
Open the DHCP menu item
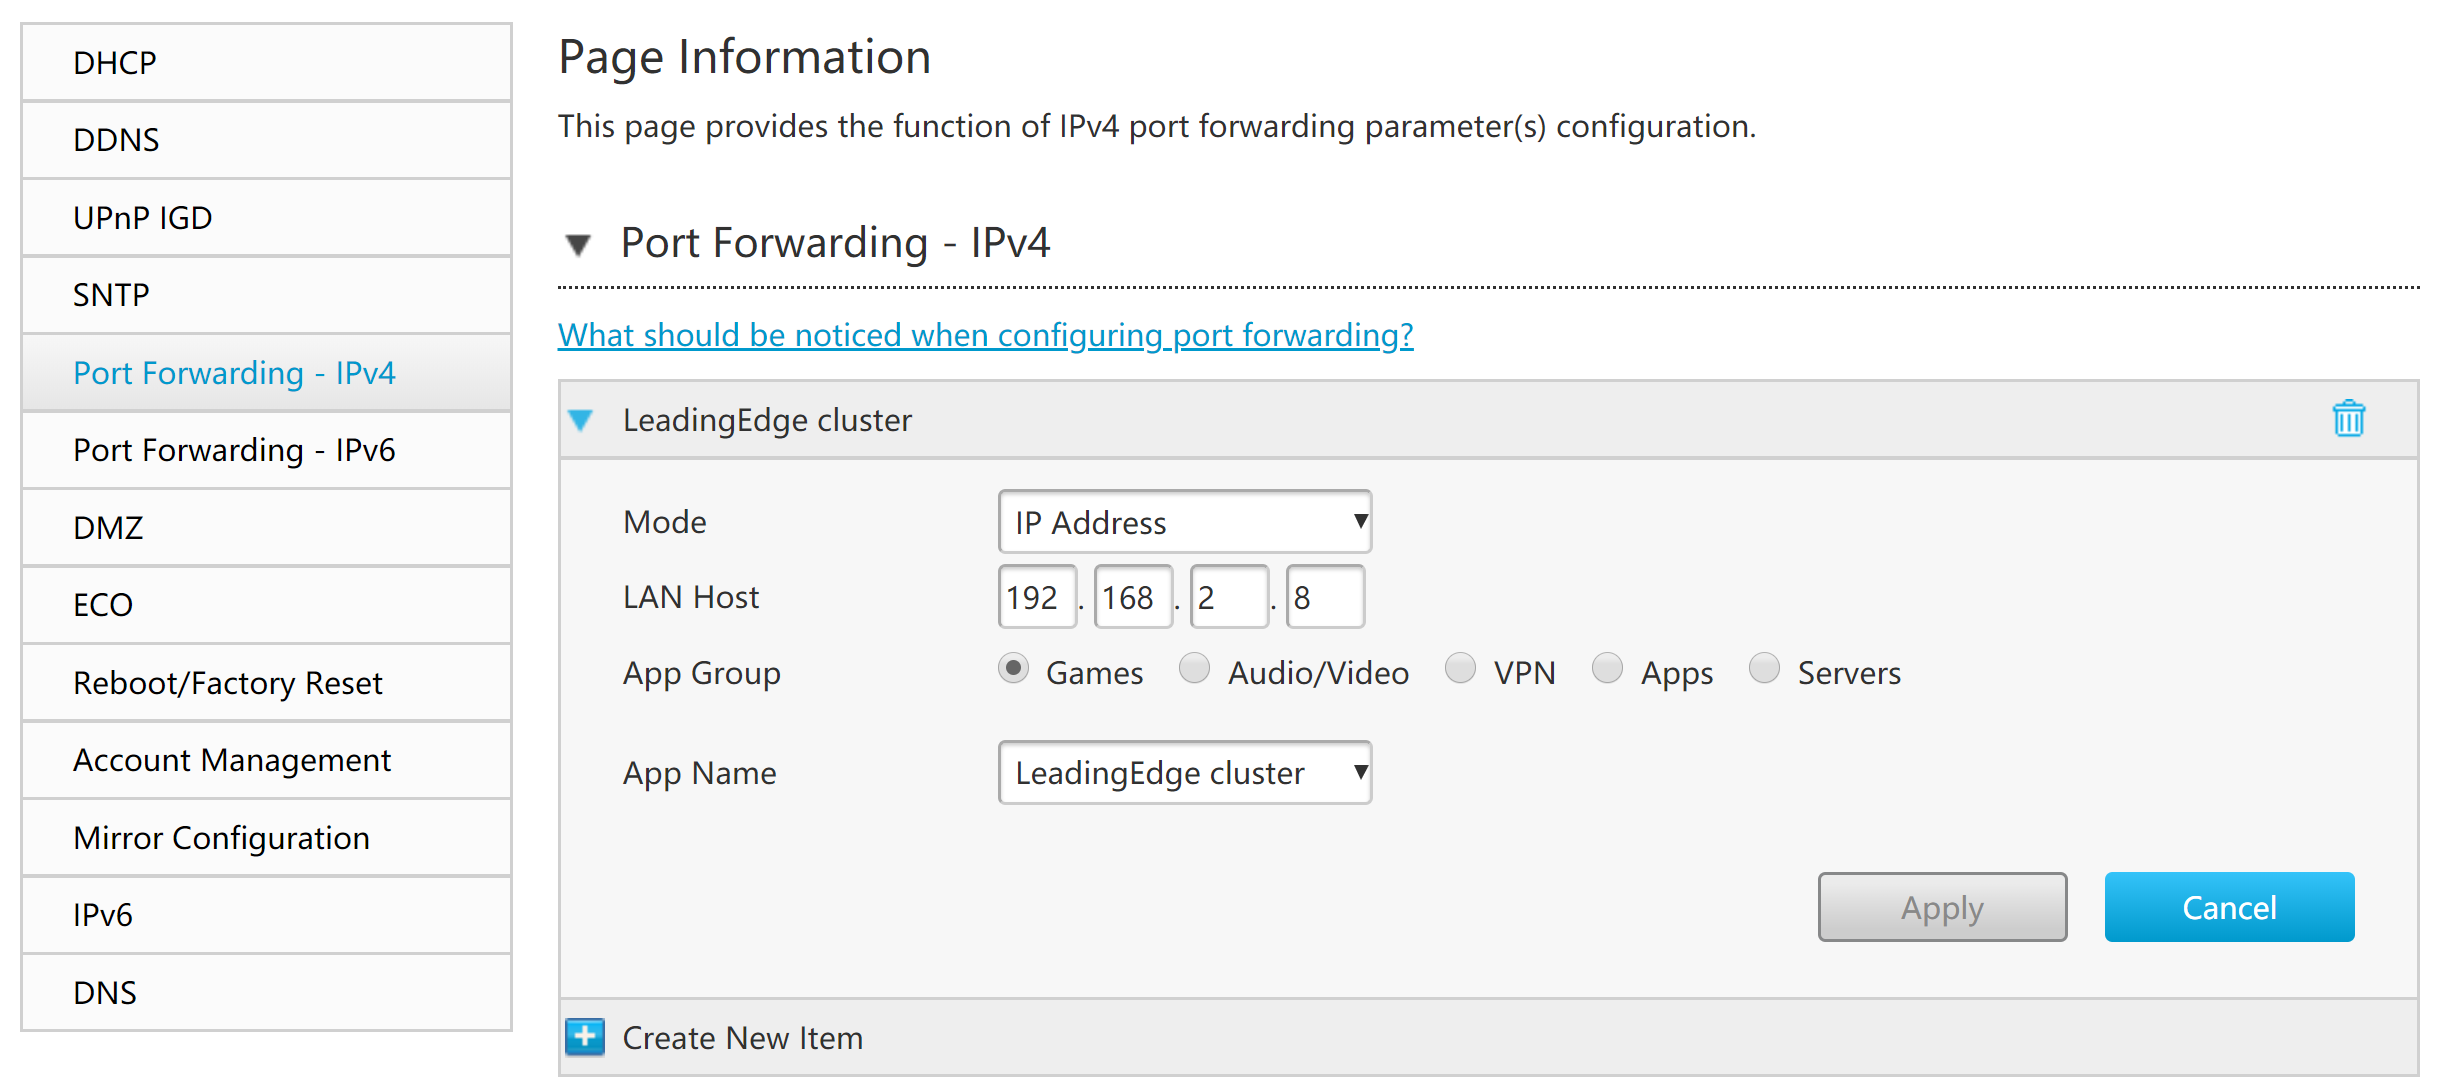266,63
